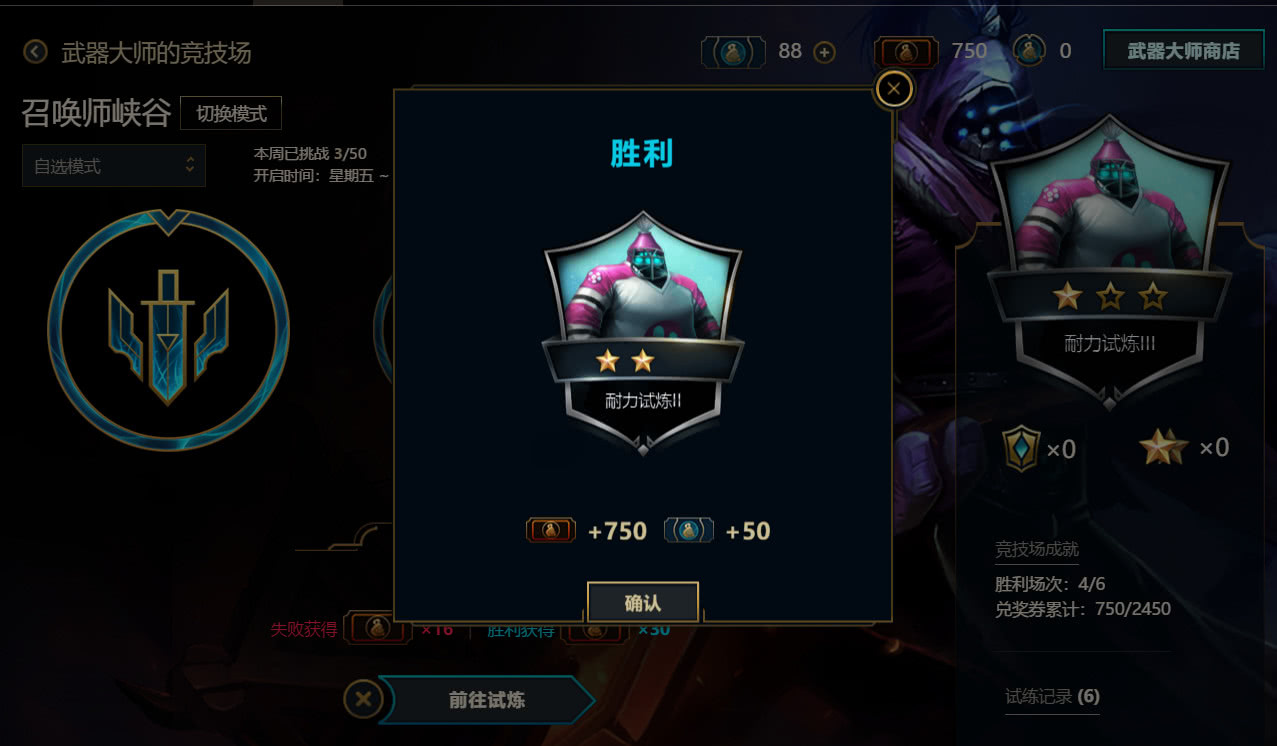
Task: Click the 竞技场成就 heading
Action: [x=1037, y=548]
